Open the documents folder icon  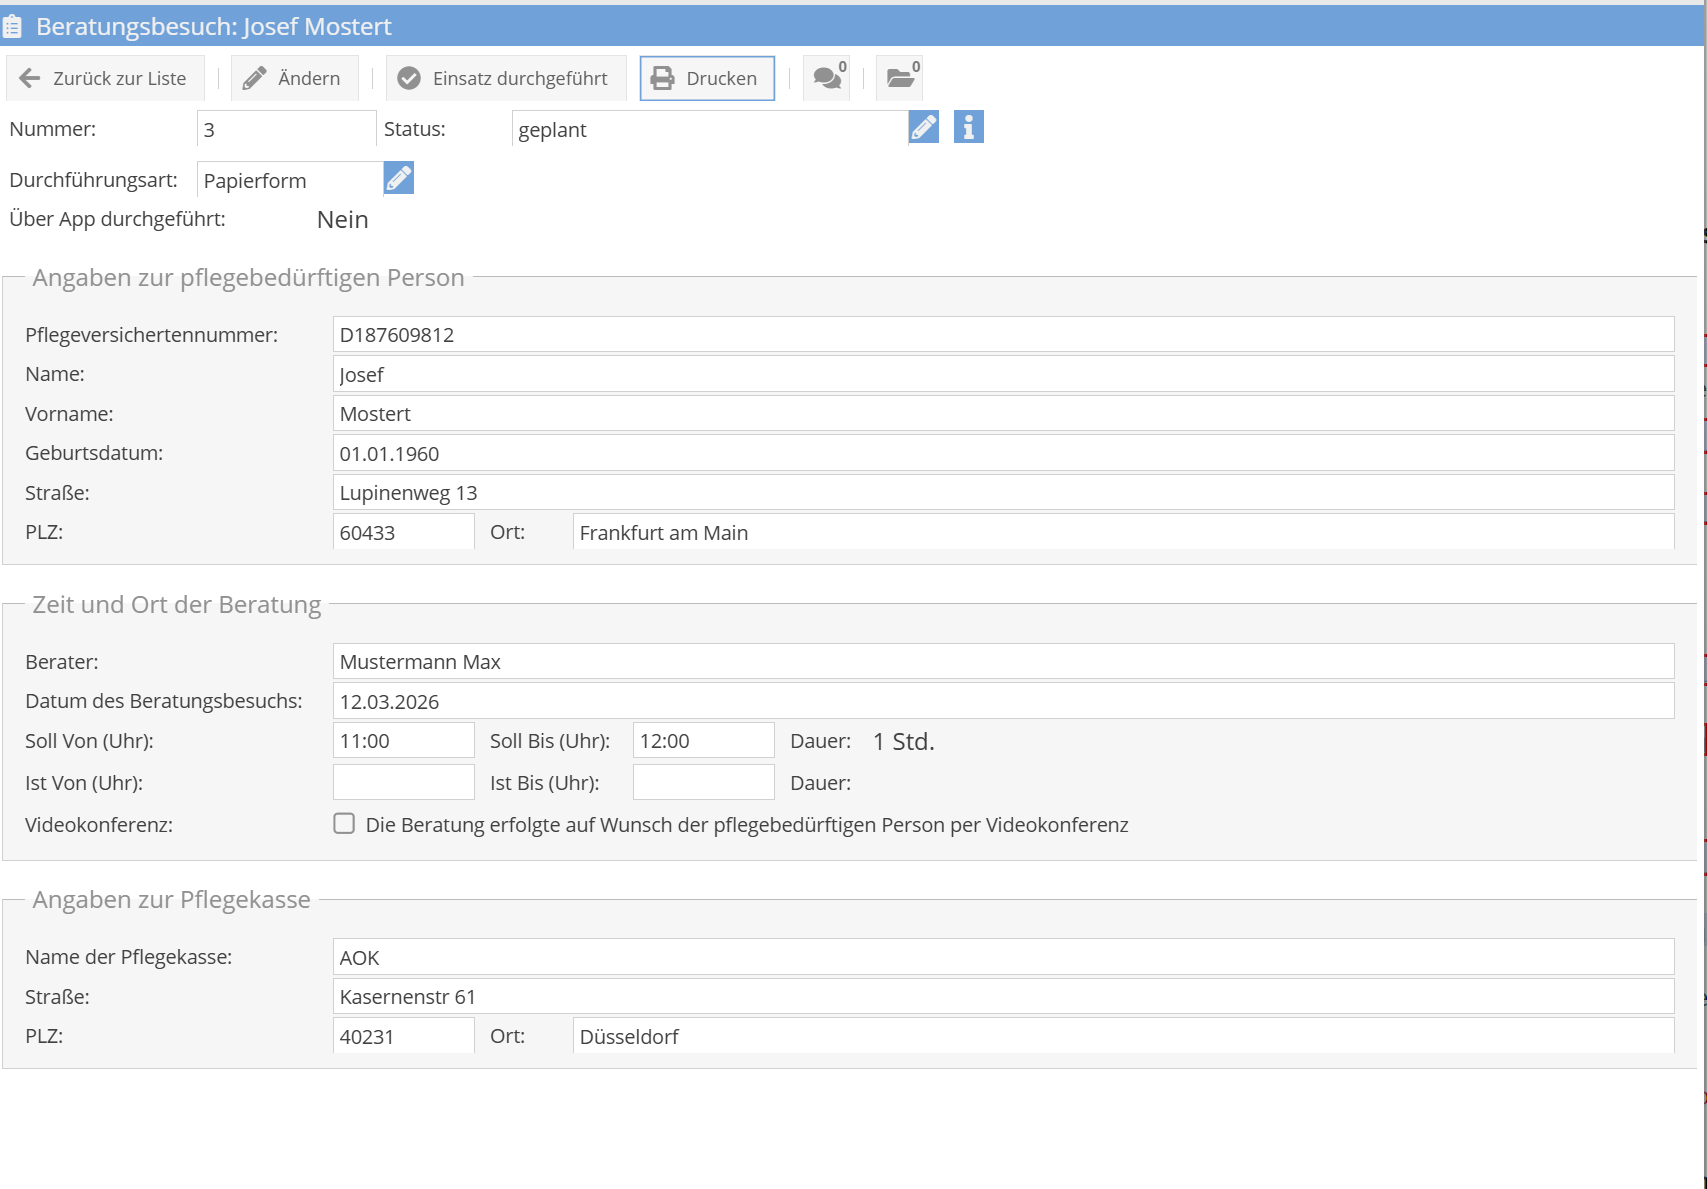click(899, 78)
